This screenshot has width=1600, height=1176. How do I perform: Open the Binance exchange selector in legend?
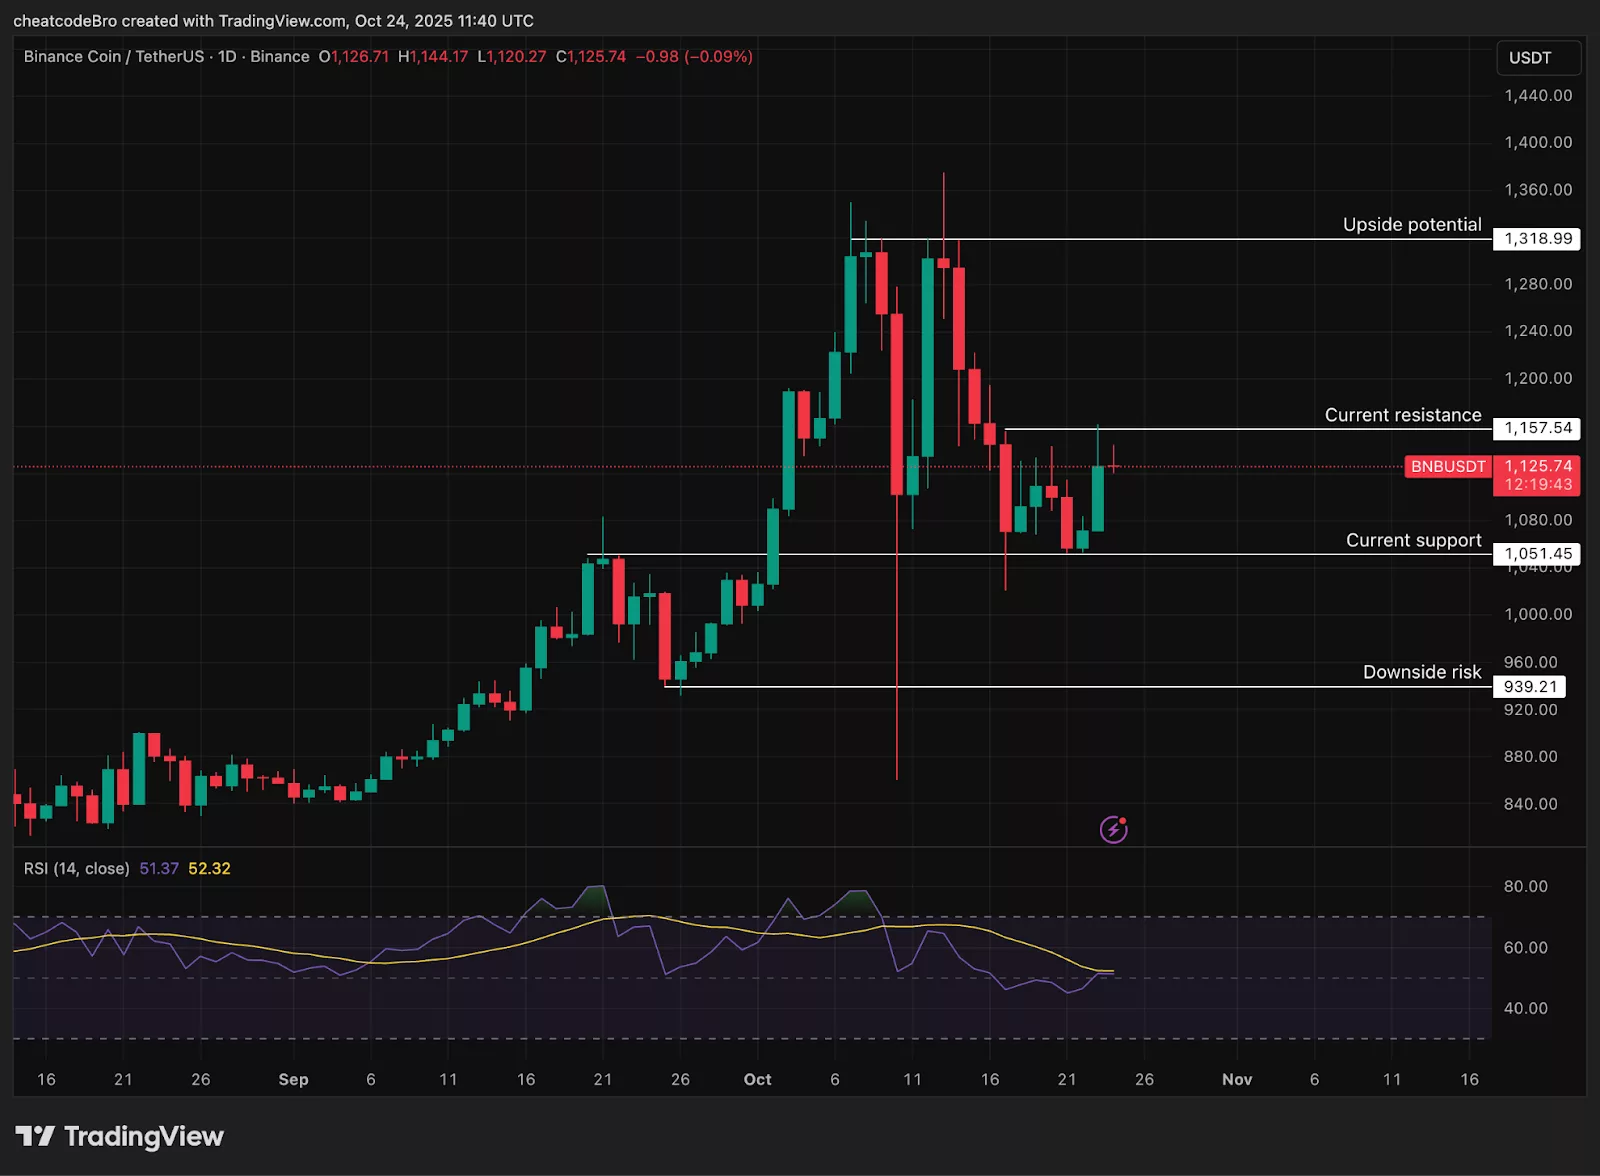click(279, 57)
